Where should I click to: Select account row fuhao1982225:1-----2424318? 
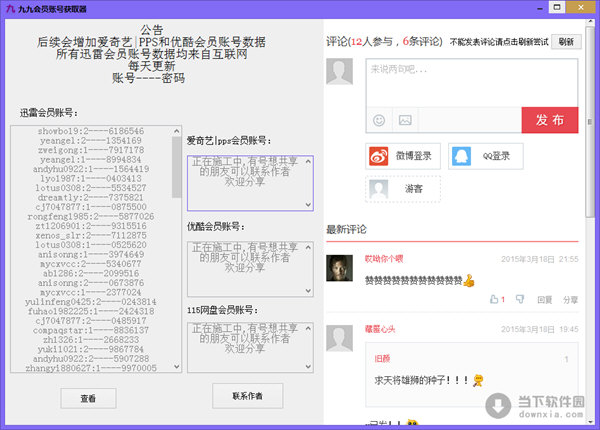[x=91, y=311]
